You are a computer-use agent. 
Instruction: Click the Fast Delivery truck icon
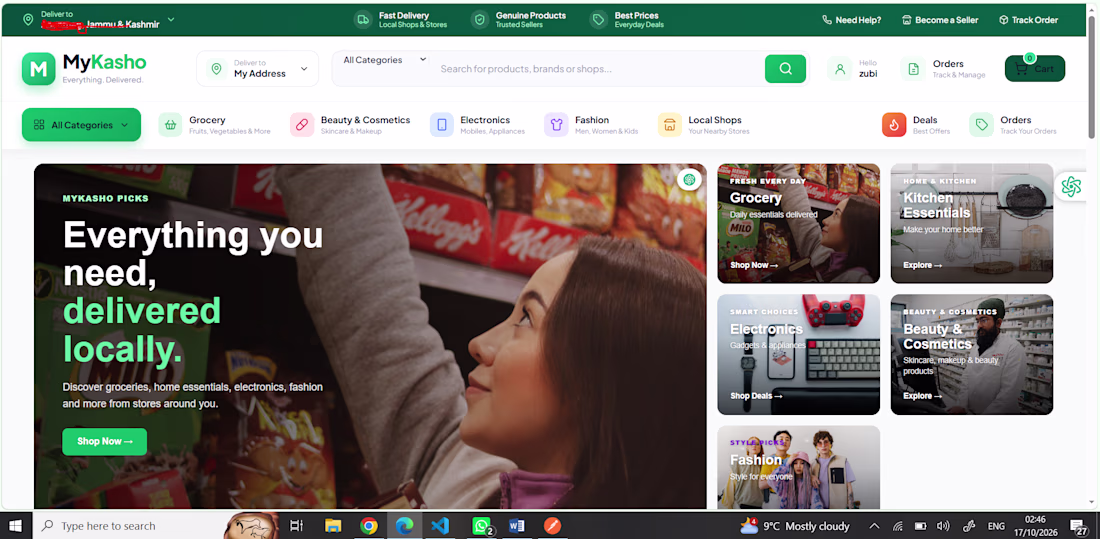click(363, 20)
